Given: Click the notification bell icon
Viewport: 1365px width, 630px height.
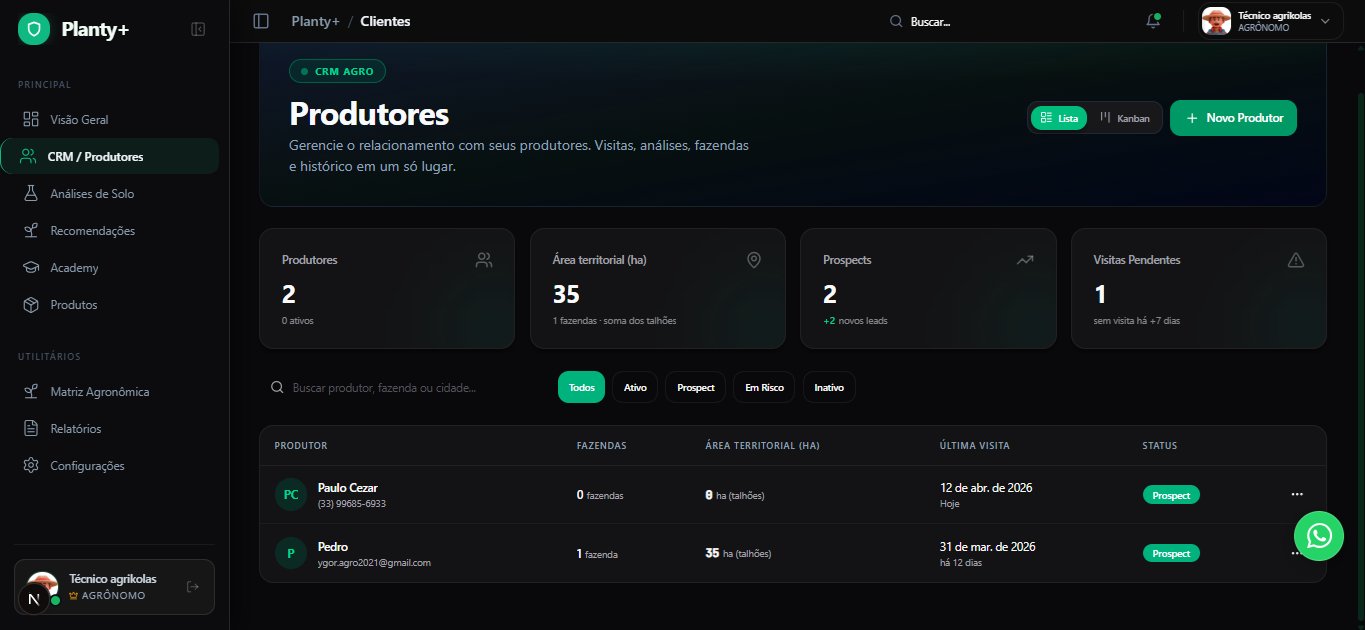Looking at the screenshot, I should pyautogui.click(x=1153, y=21).
